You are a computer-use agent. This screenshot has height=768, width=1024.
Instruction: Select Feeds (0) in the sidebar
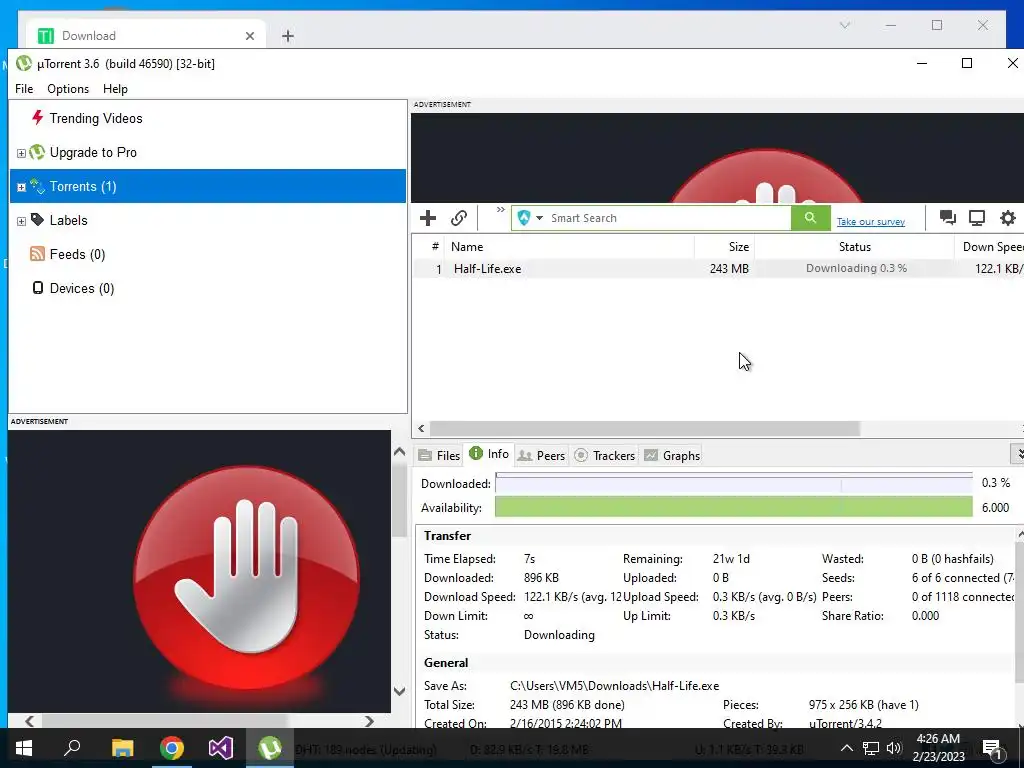77,254
